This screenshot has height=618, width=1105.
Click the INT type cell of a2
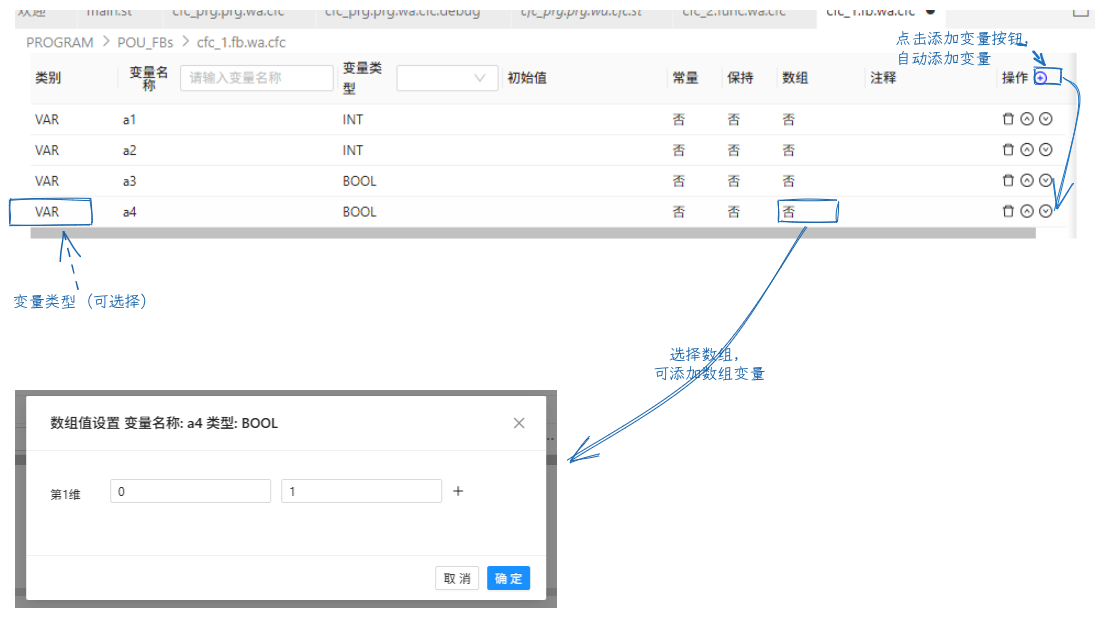(353, 150)
